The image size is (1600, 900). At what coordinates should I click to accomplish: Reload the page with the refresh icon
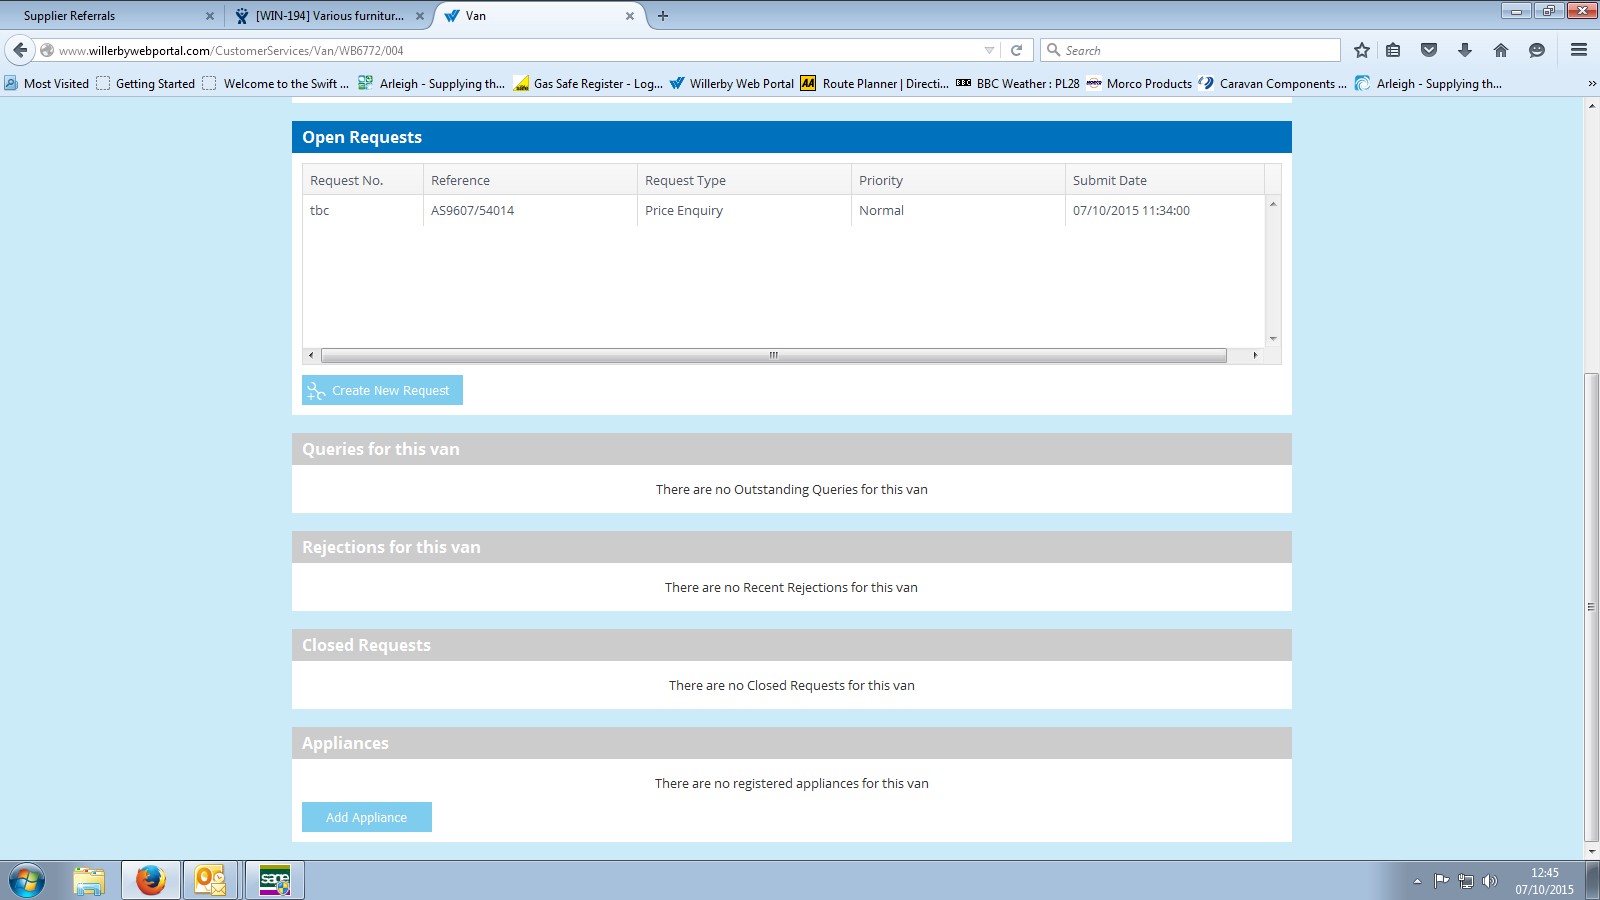coord(1016,50)
